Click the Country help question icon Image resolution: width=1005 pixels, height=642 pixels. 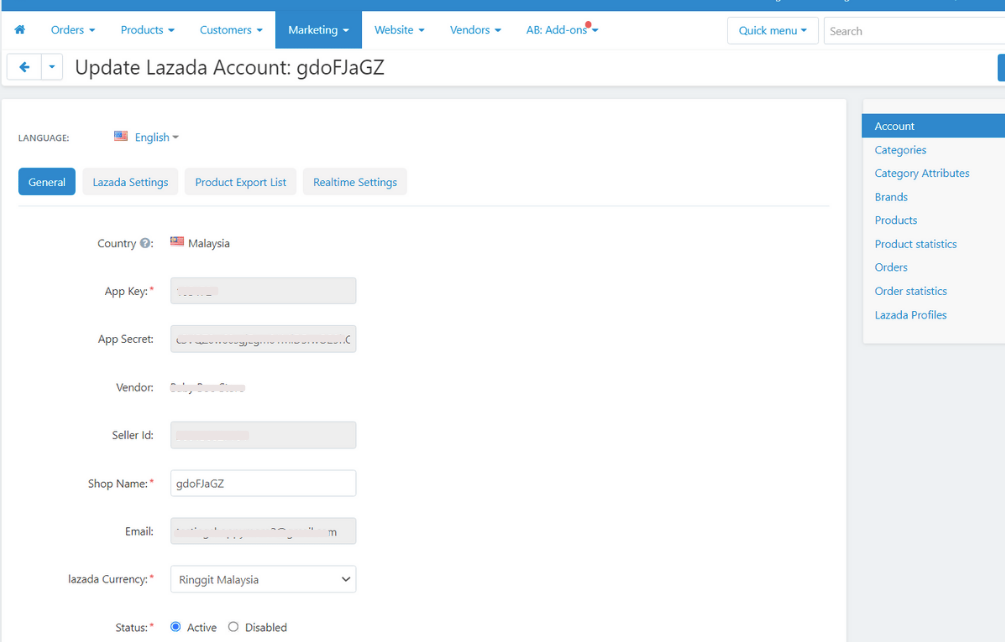[145, 243]
